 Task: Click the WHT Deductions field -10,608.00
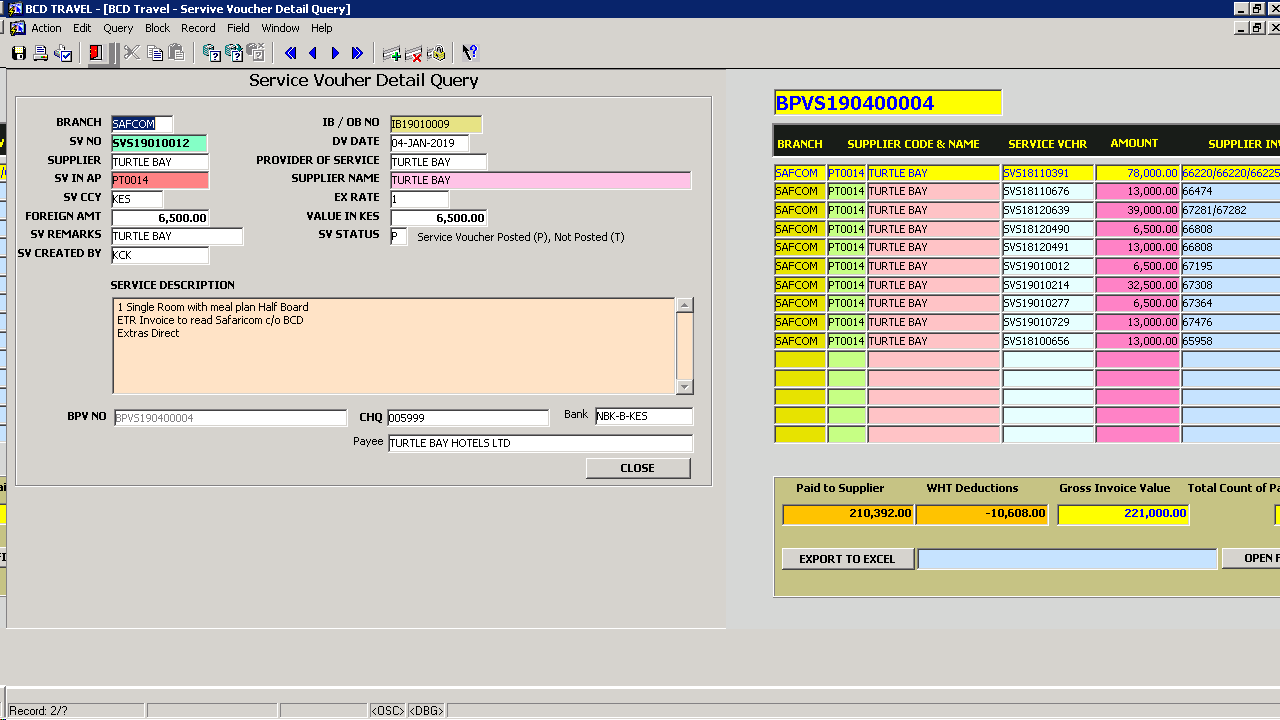coord(981,514)
